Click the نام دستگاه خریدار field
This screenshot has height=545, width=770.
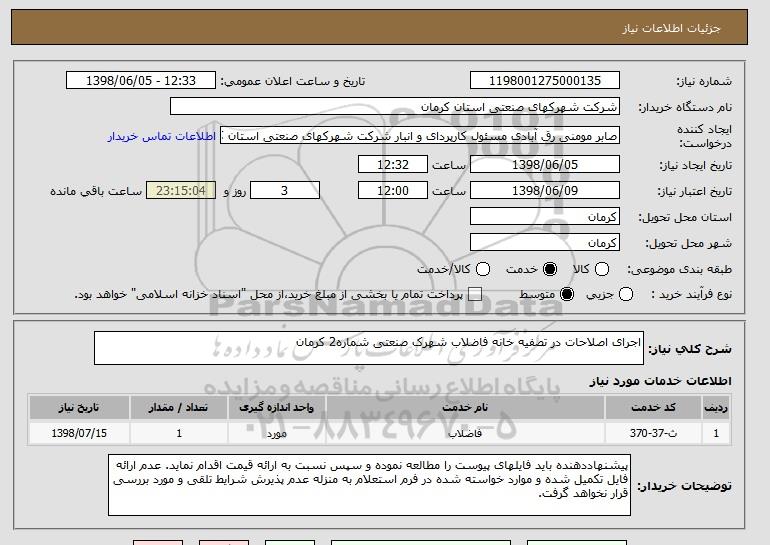pos(395,107)
